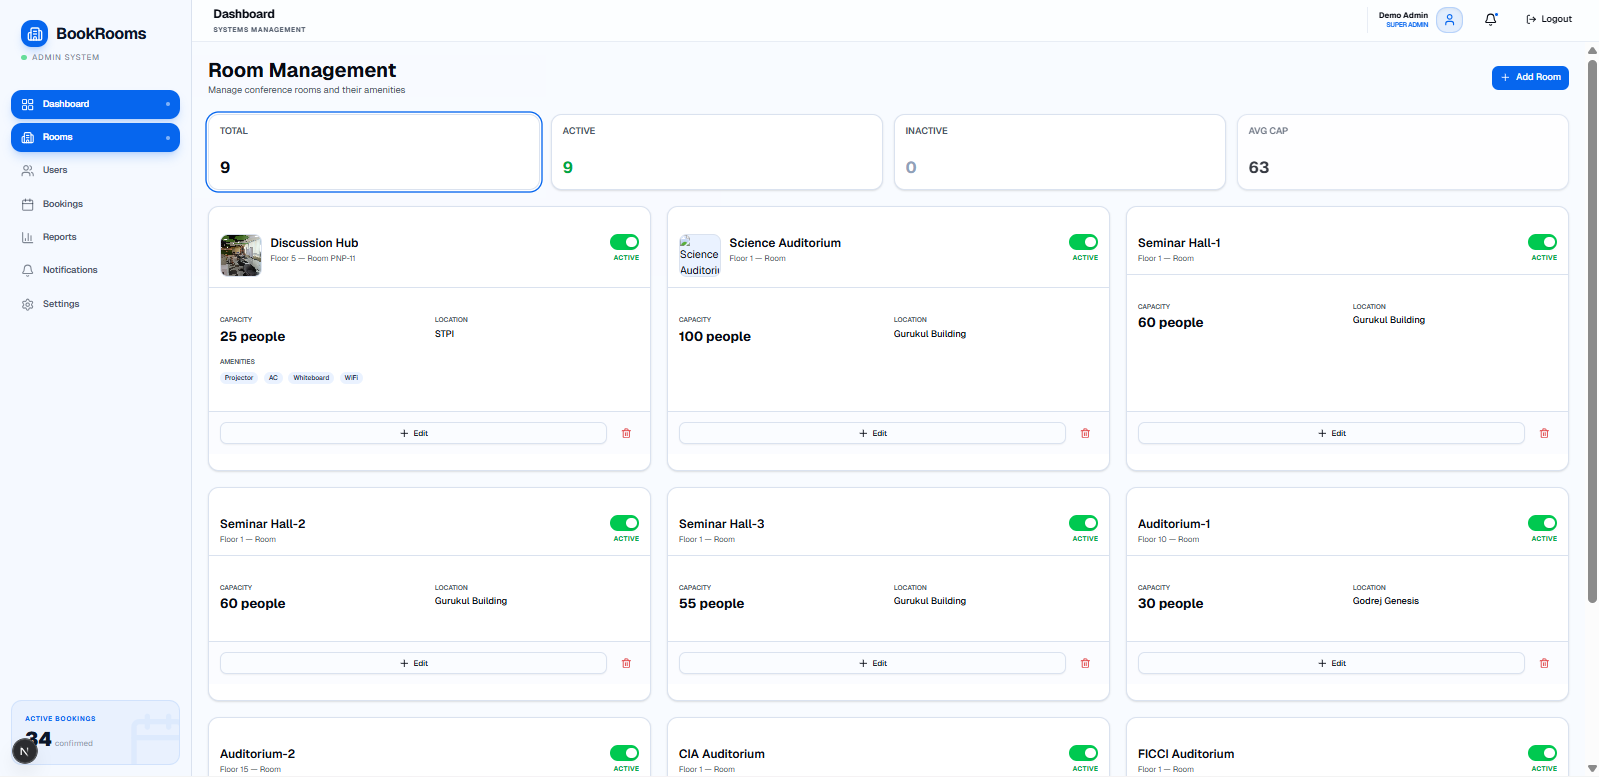The image size is (1599, 777).
Task: Remove Seminar Hall-1 using trash icon
Action: point(1544,433)
